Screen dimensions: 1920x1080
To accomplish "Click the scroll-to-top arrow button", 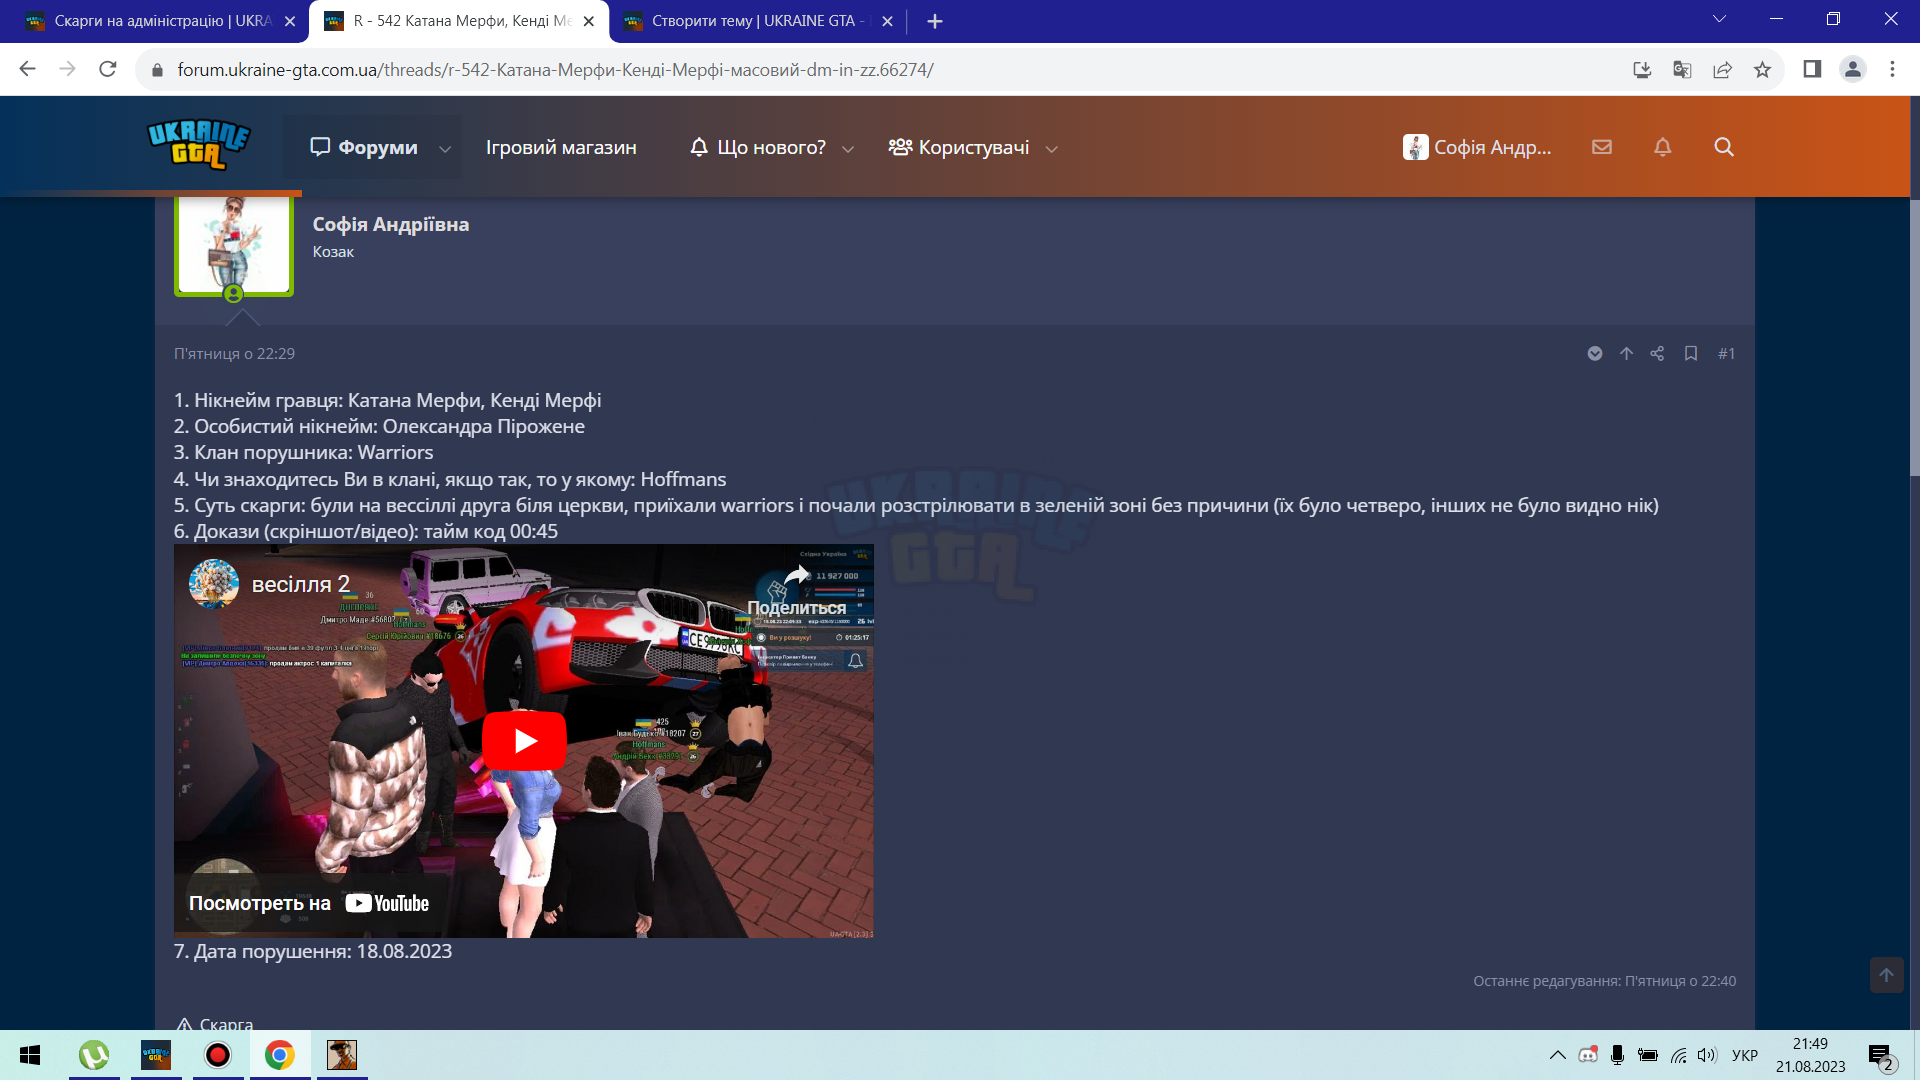I will click(1886, 975).
